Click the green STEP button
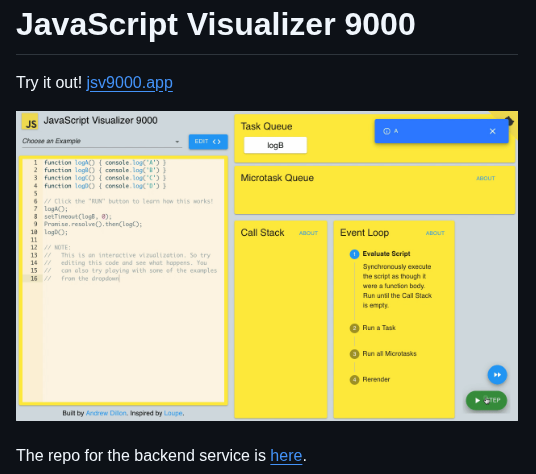Viewport: 536px width, 474px height. point(486,400)
